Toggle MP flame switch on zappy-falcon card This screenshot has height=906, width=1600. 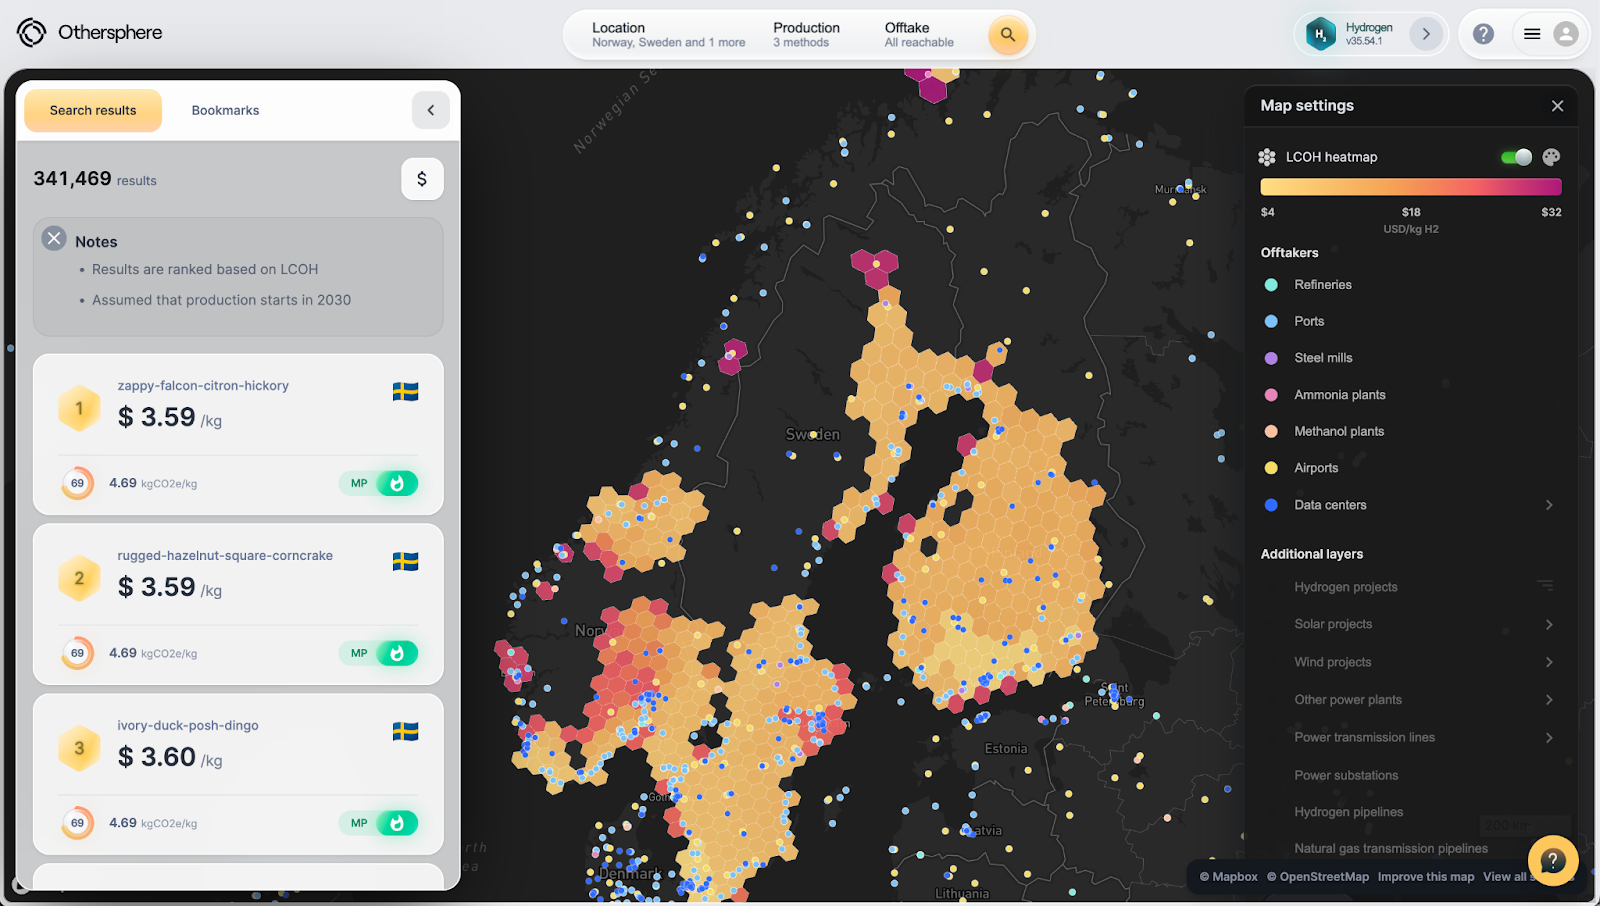point(378,483)
